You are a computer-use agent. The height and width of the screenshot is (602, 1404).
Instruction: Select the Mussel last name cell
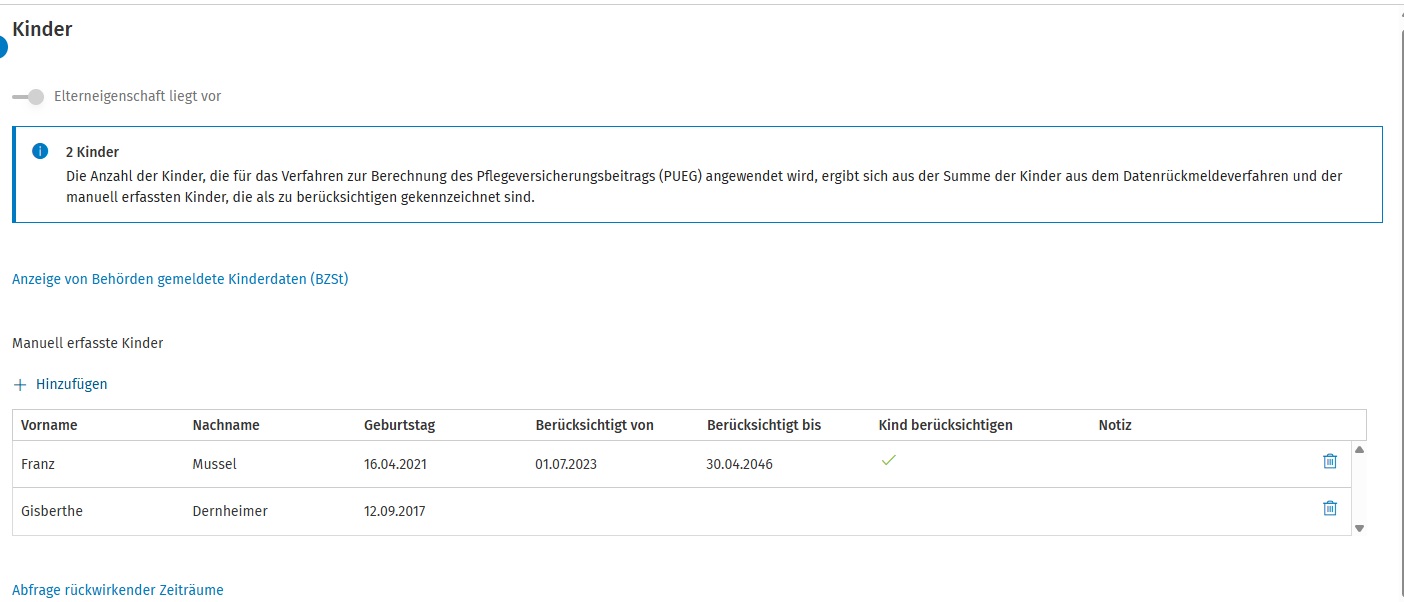[x=215, y=464]
